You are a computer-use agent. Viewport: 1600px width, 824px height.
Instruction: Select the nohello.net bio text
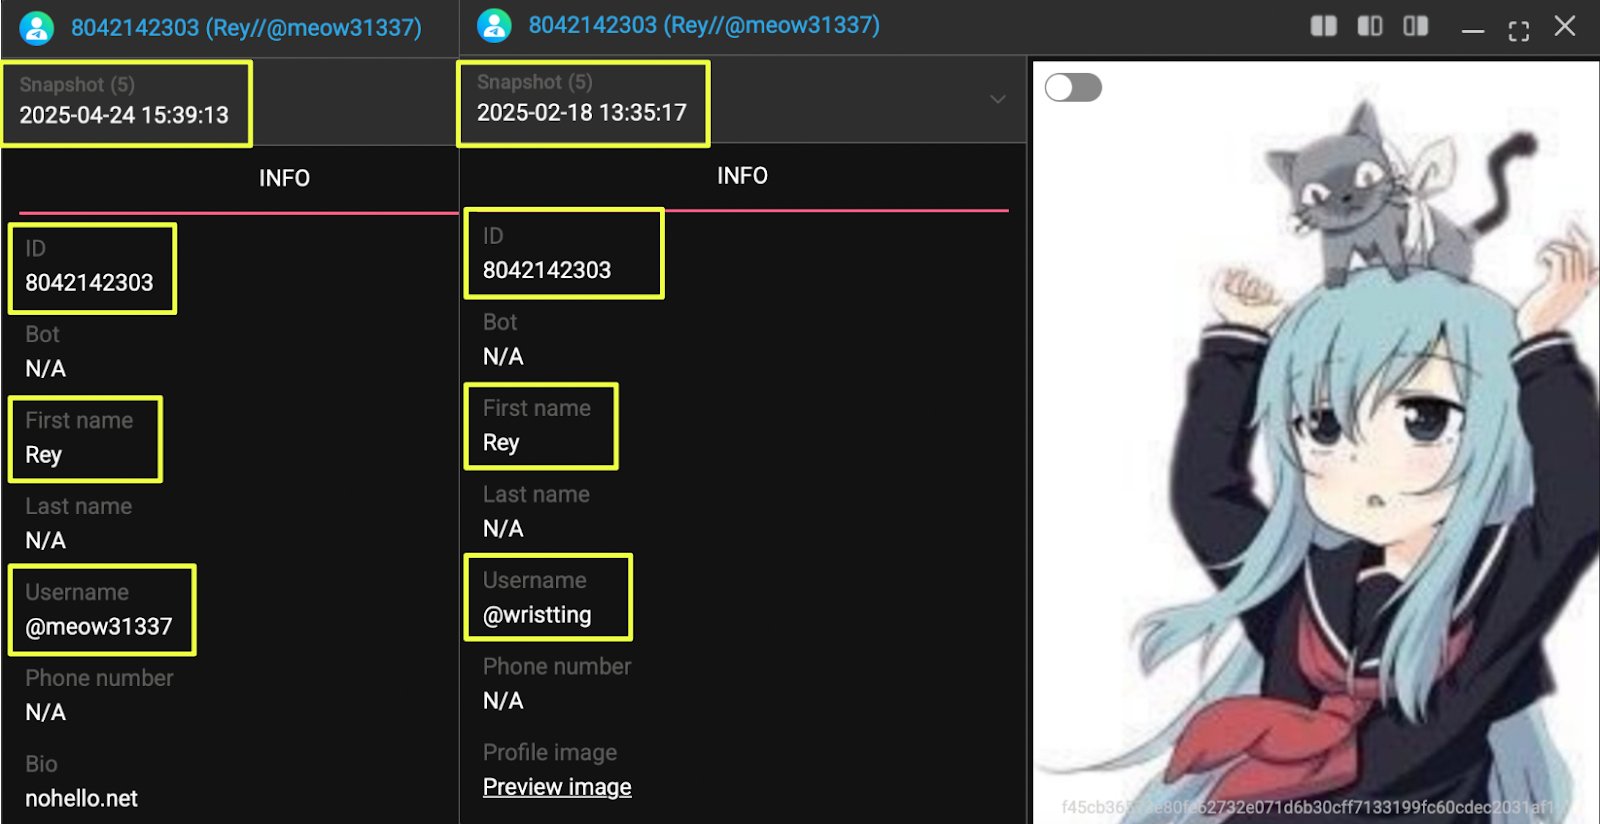coord(81,799)
